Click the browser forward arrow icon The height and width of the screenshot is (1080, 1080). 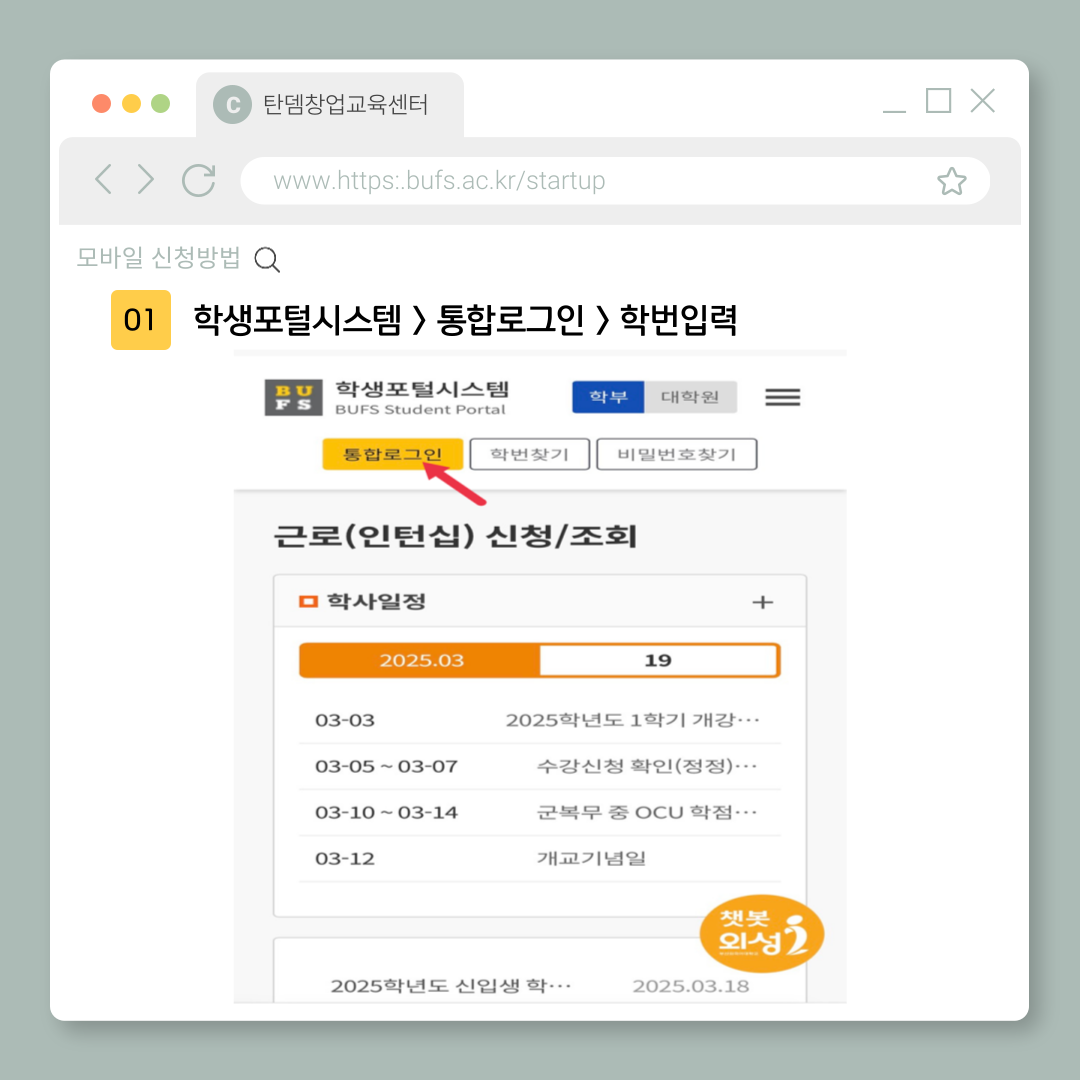146,180
